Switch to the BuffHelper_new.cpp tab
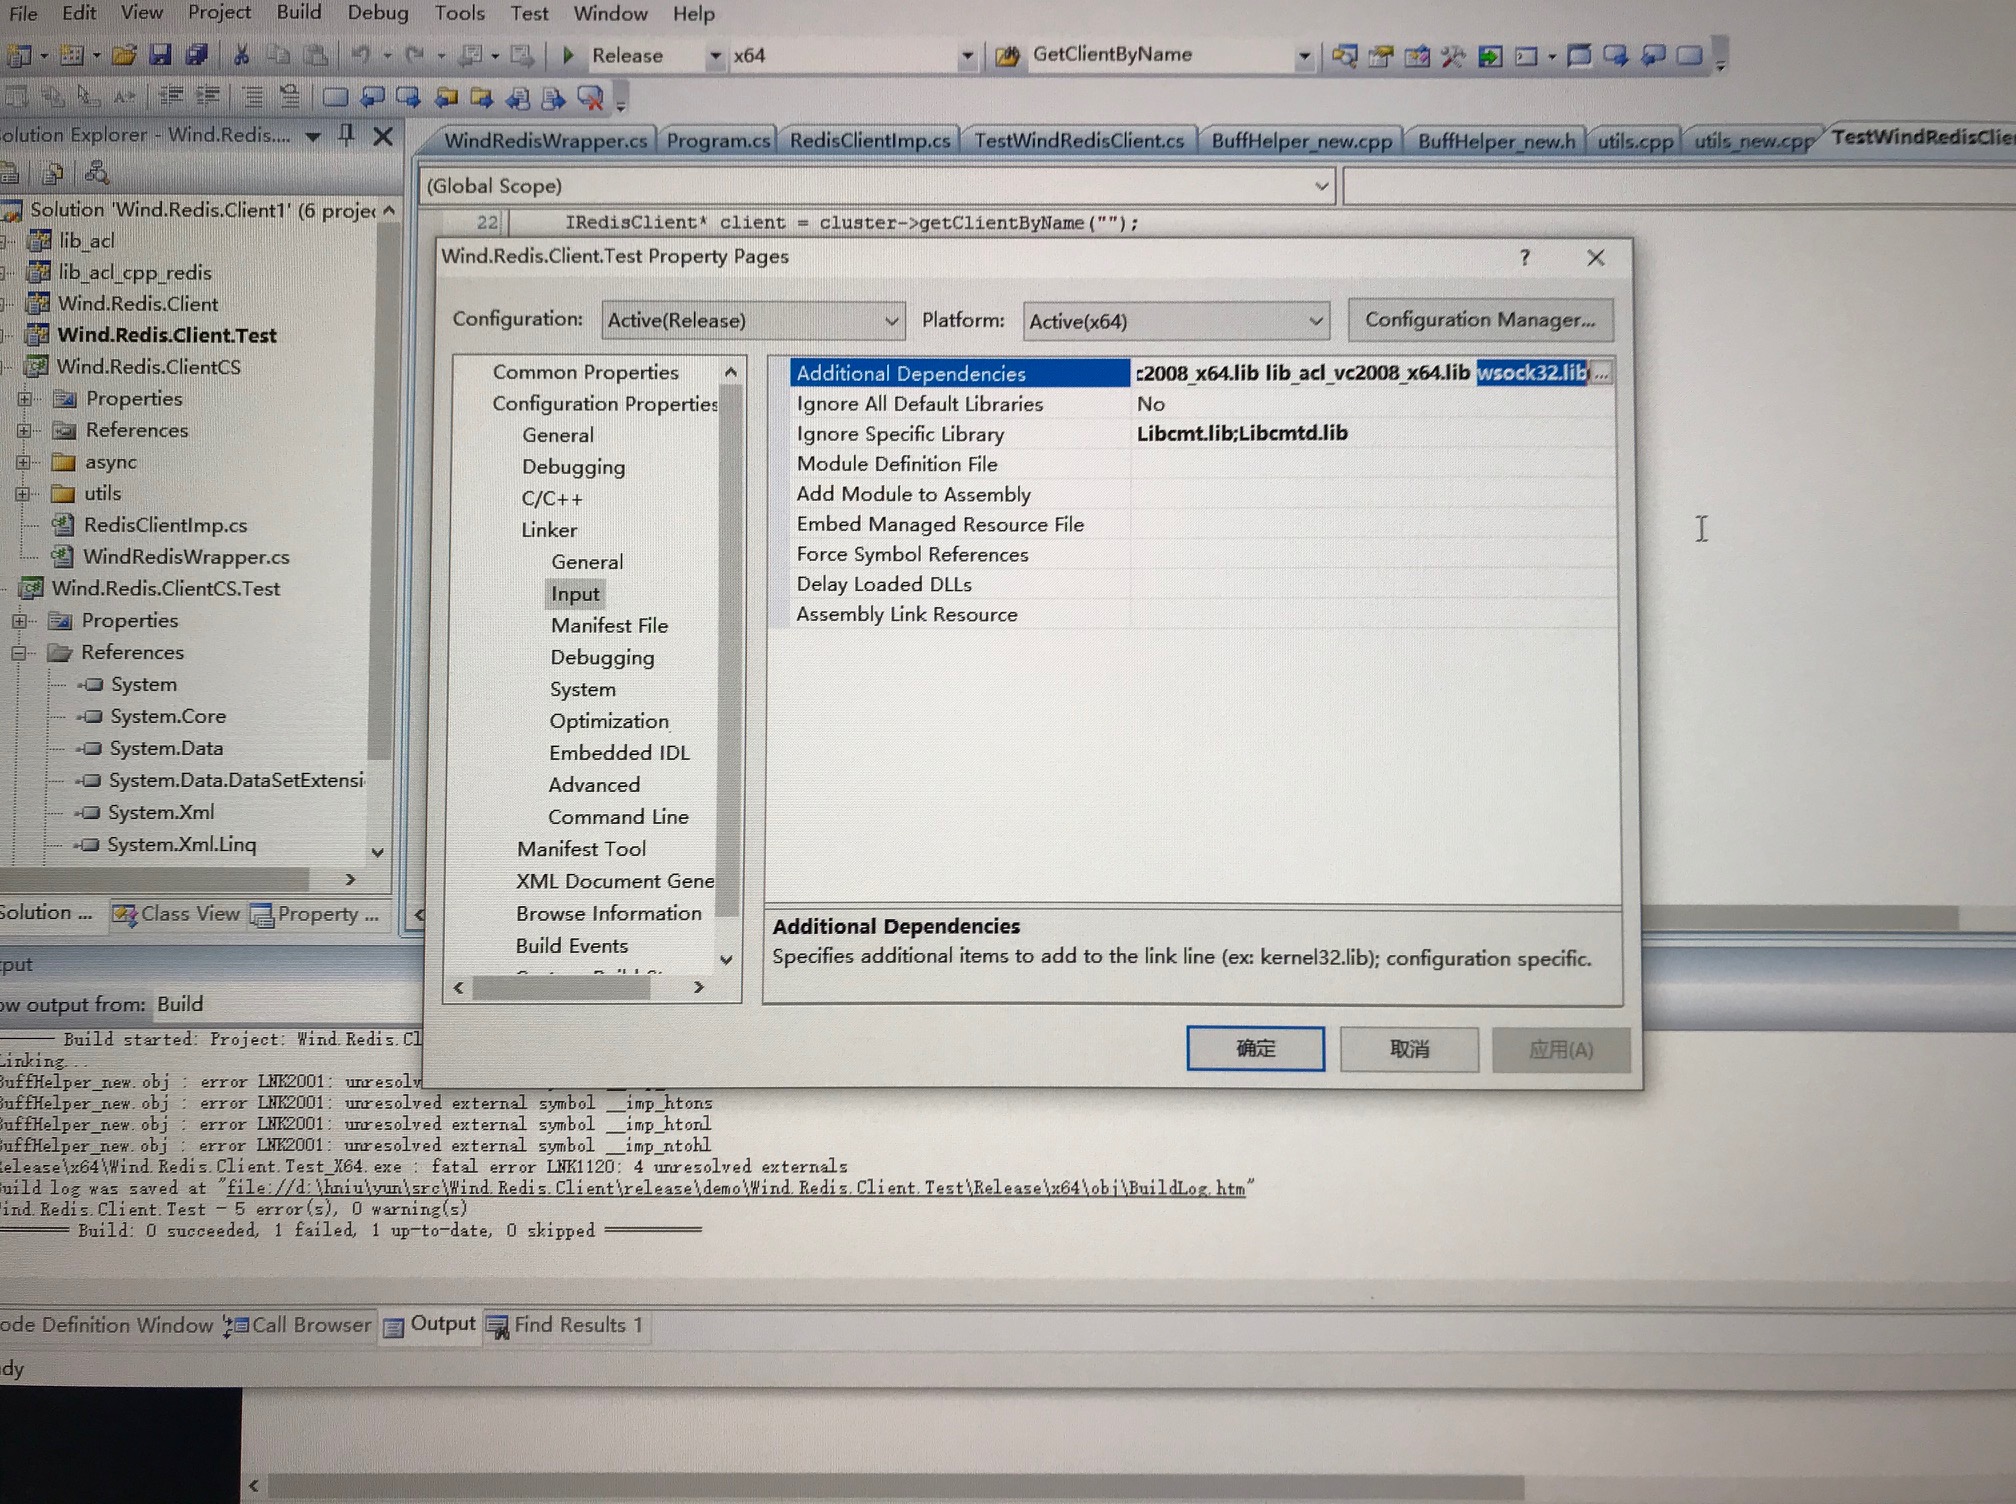Viewport: 2016px width, 1504px height. (x=1301, y=141)
